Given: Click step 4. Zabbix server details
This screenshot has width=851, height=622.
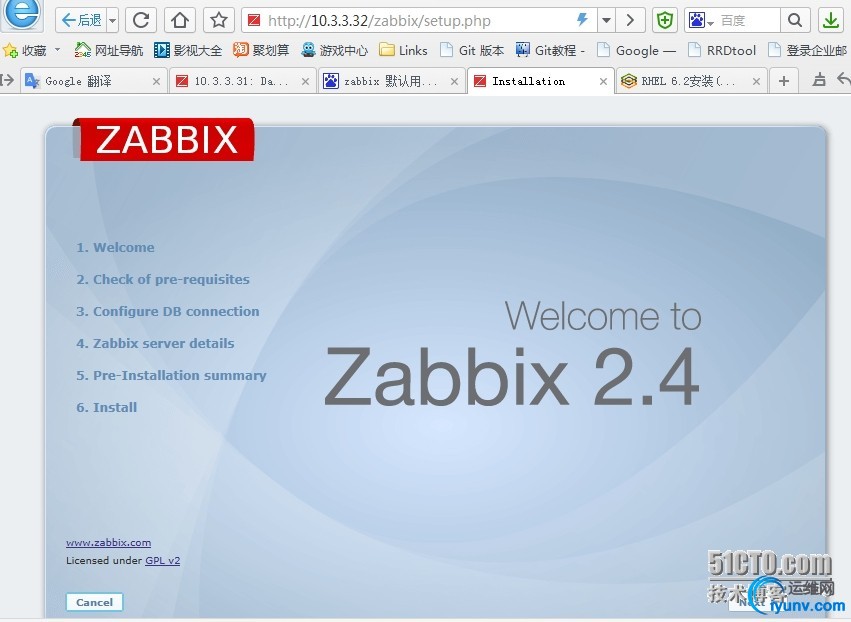Looking at the screenshot, I should [x=155, y=344].
